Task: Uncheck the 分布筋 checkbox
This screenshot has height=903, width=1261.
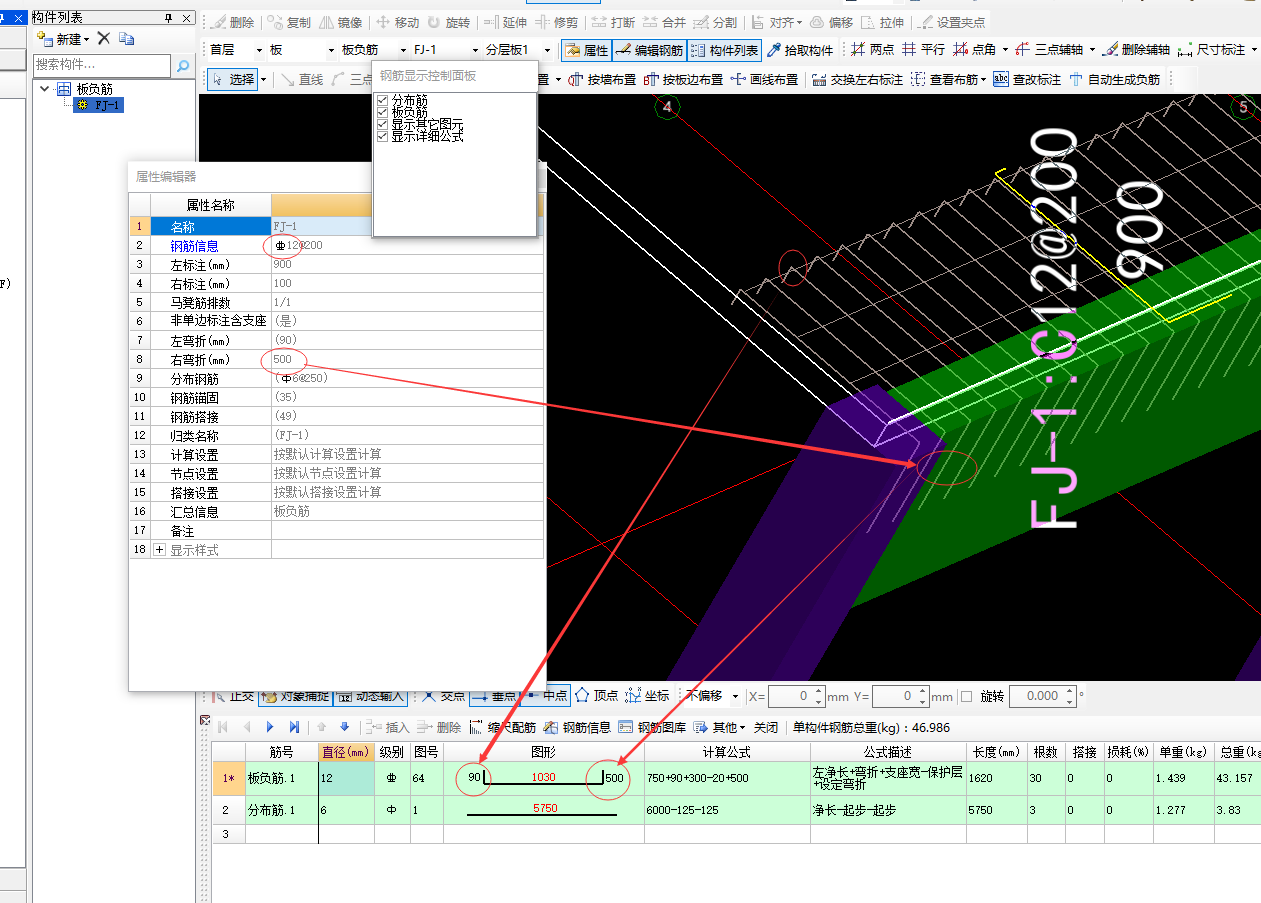Action: click(x=383, y=101)
